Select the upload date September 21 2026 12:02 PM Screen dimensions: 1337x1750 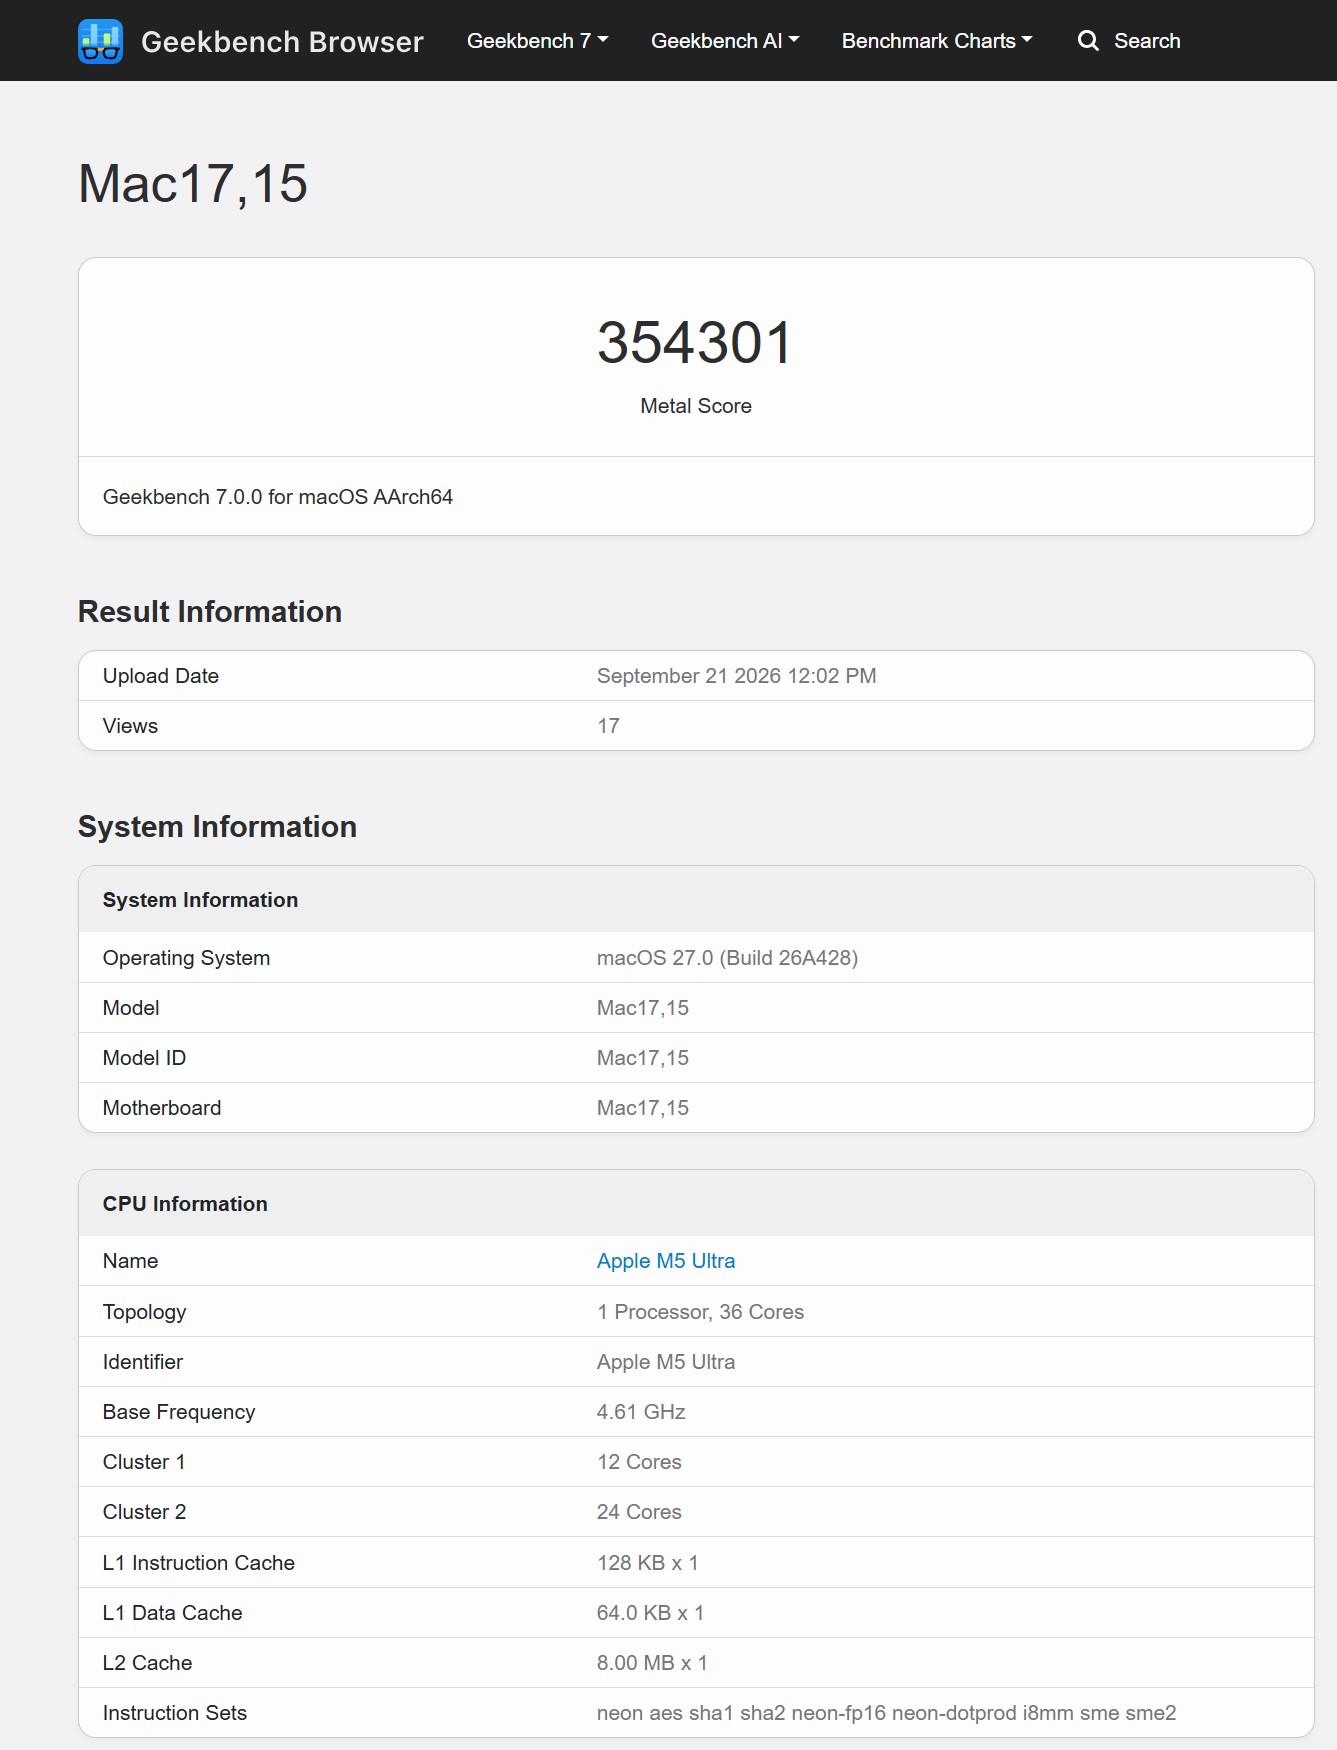737,676
